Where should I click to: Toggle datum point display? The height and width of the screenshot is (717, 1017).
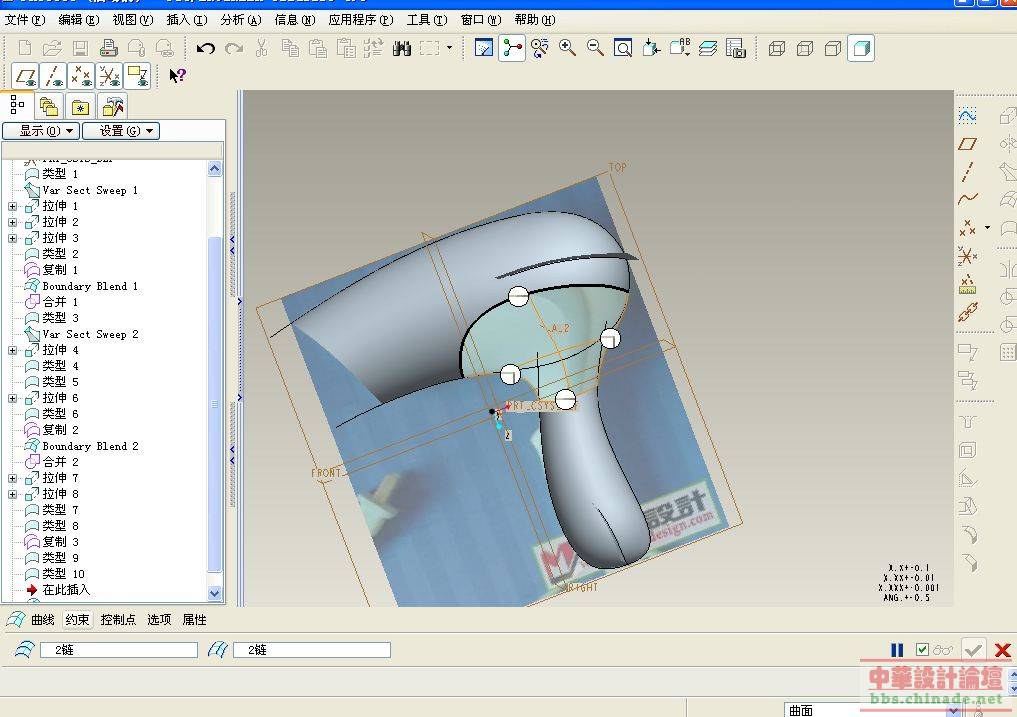point(81,77)
